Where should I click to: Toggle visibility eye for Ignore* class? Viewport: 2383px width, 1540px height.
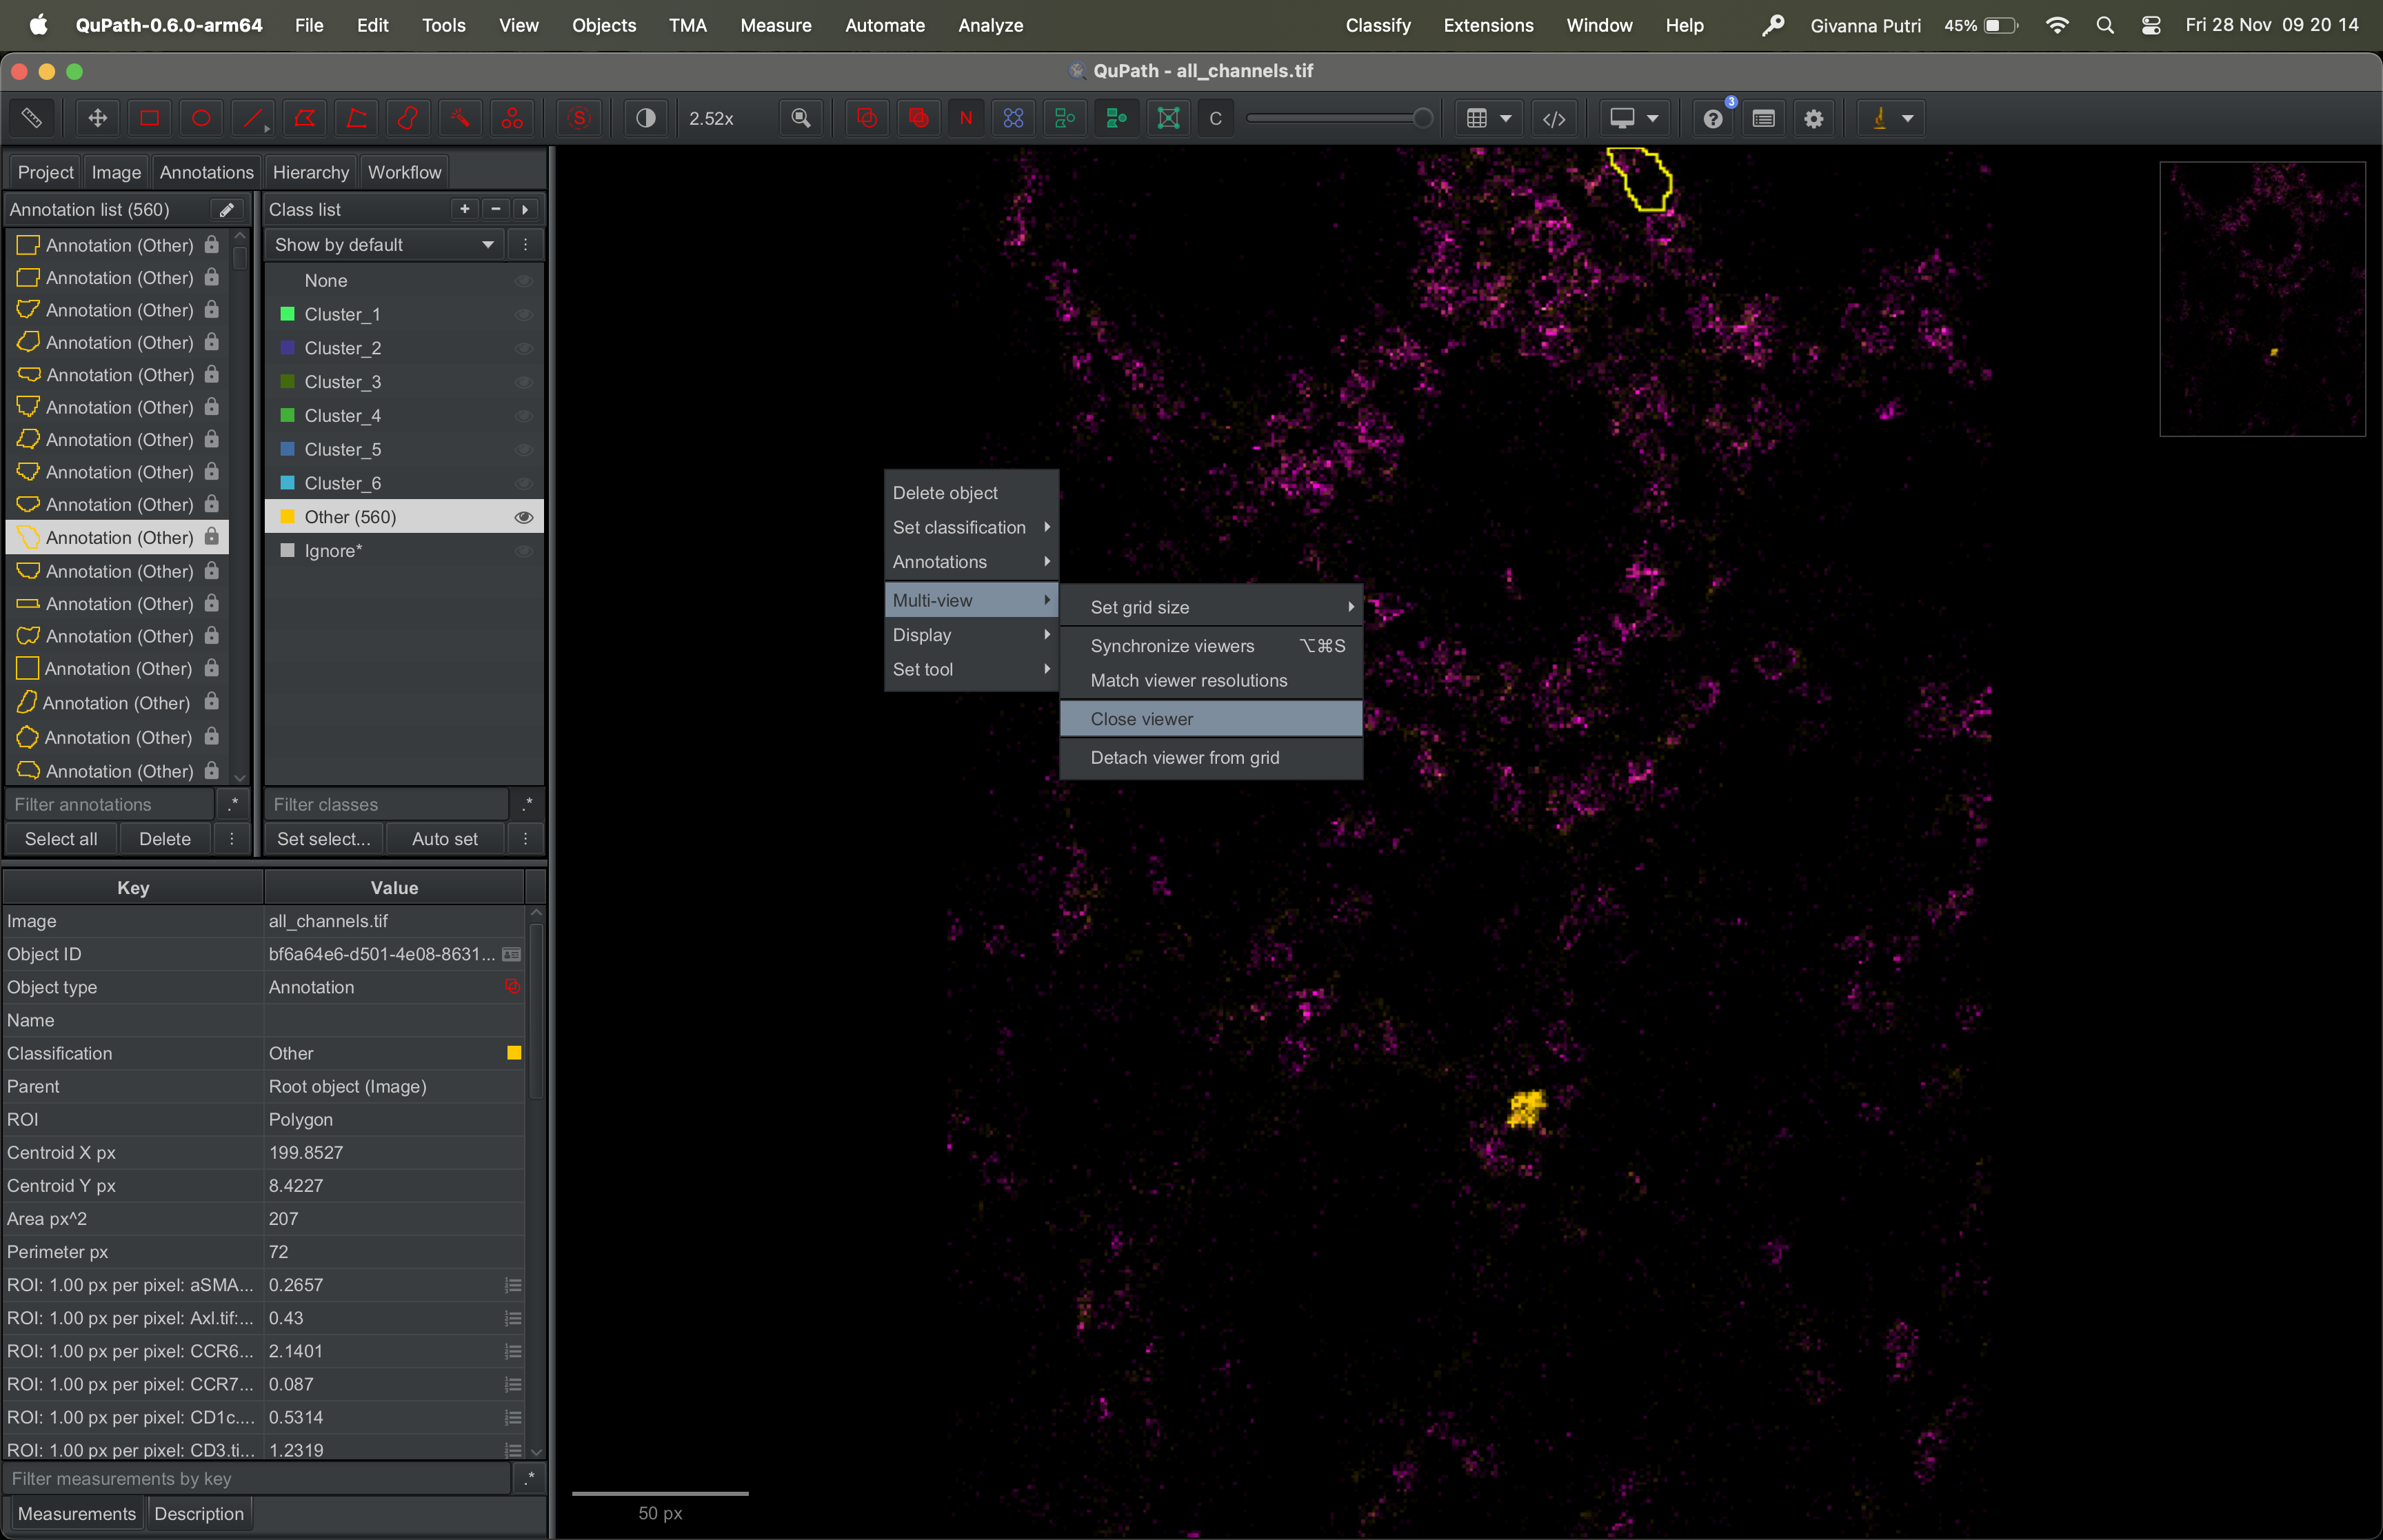[523, 551]
